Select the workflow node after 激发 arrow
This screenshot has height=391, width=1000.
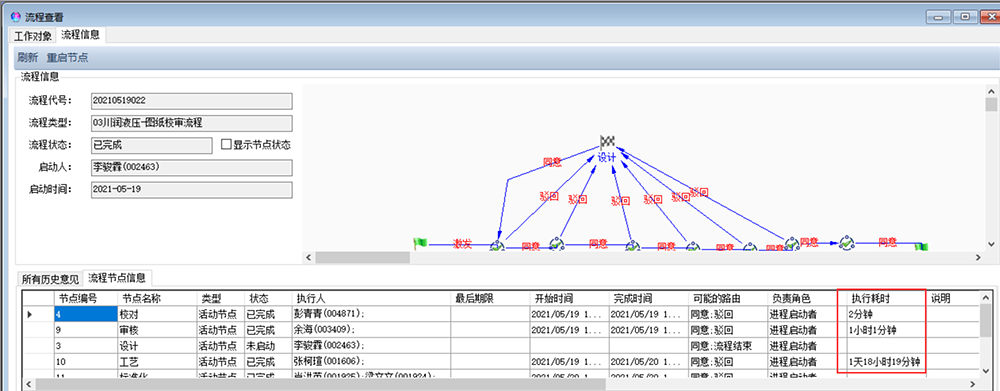pyautogui.click(x=497, y=246)
